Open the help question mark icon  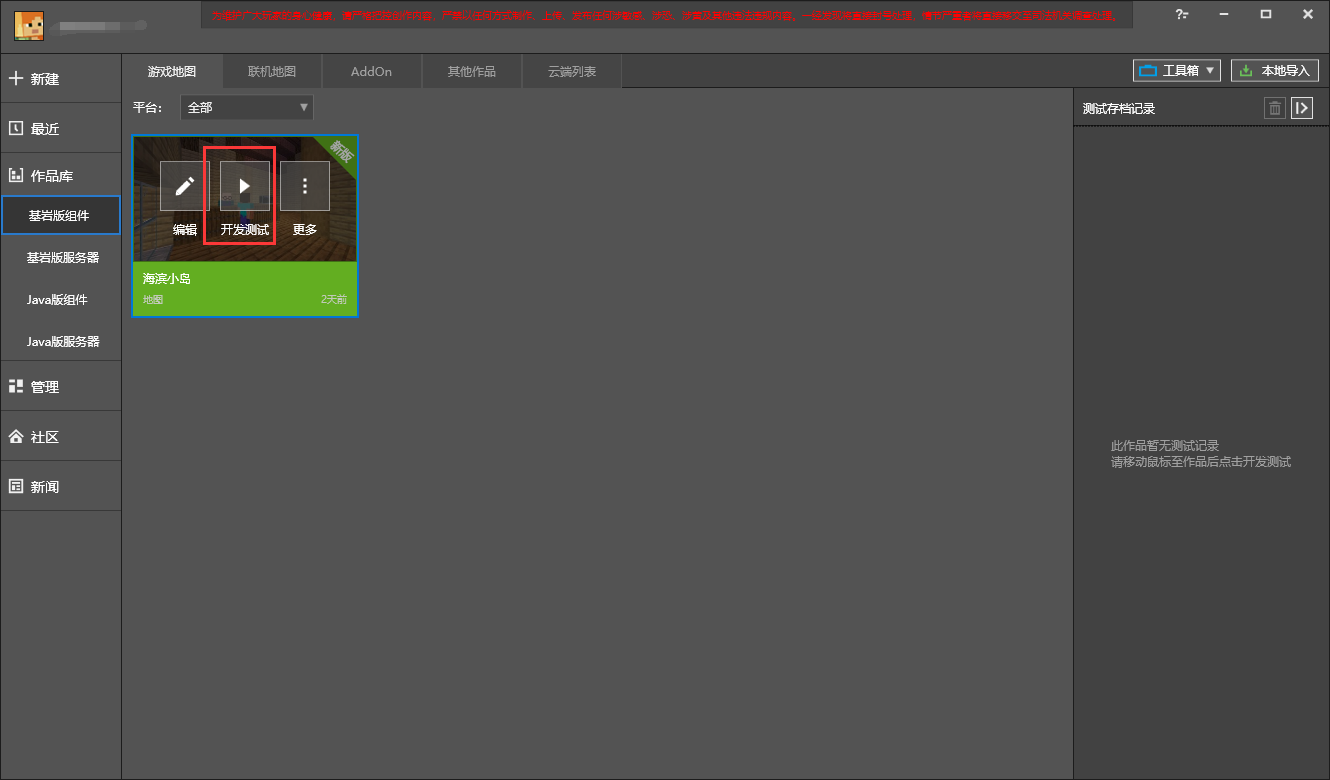pos(1182,14)
